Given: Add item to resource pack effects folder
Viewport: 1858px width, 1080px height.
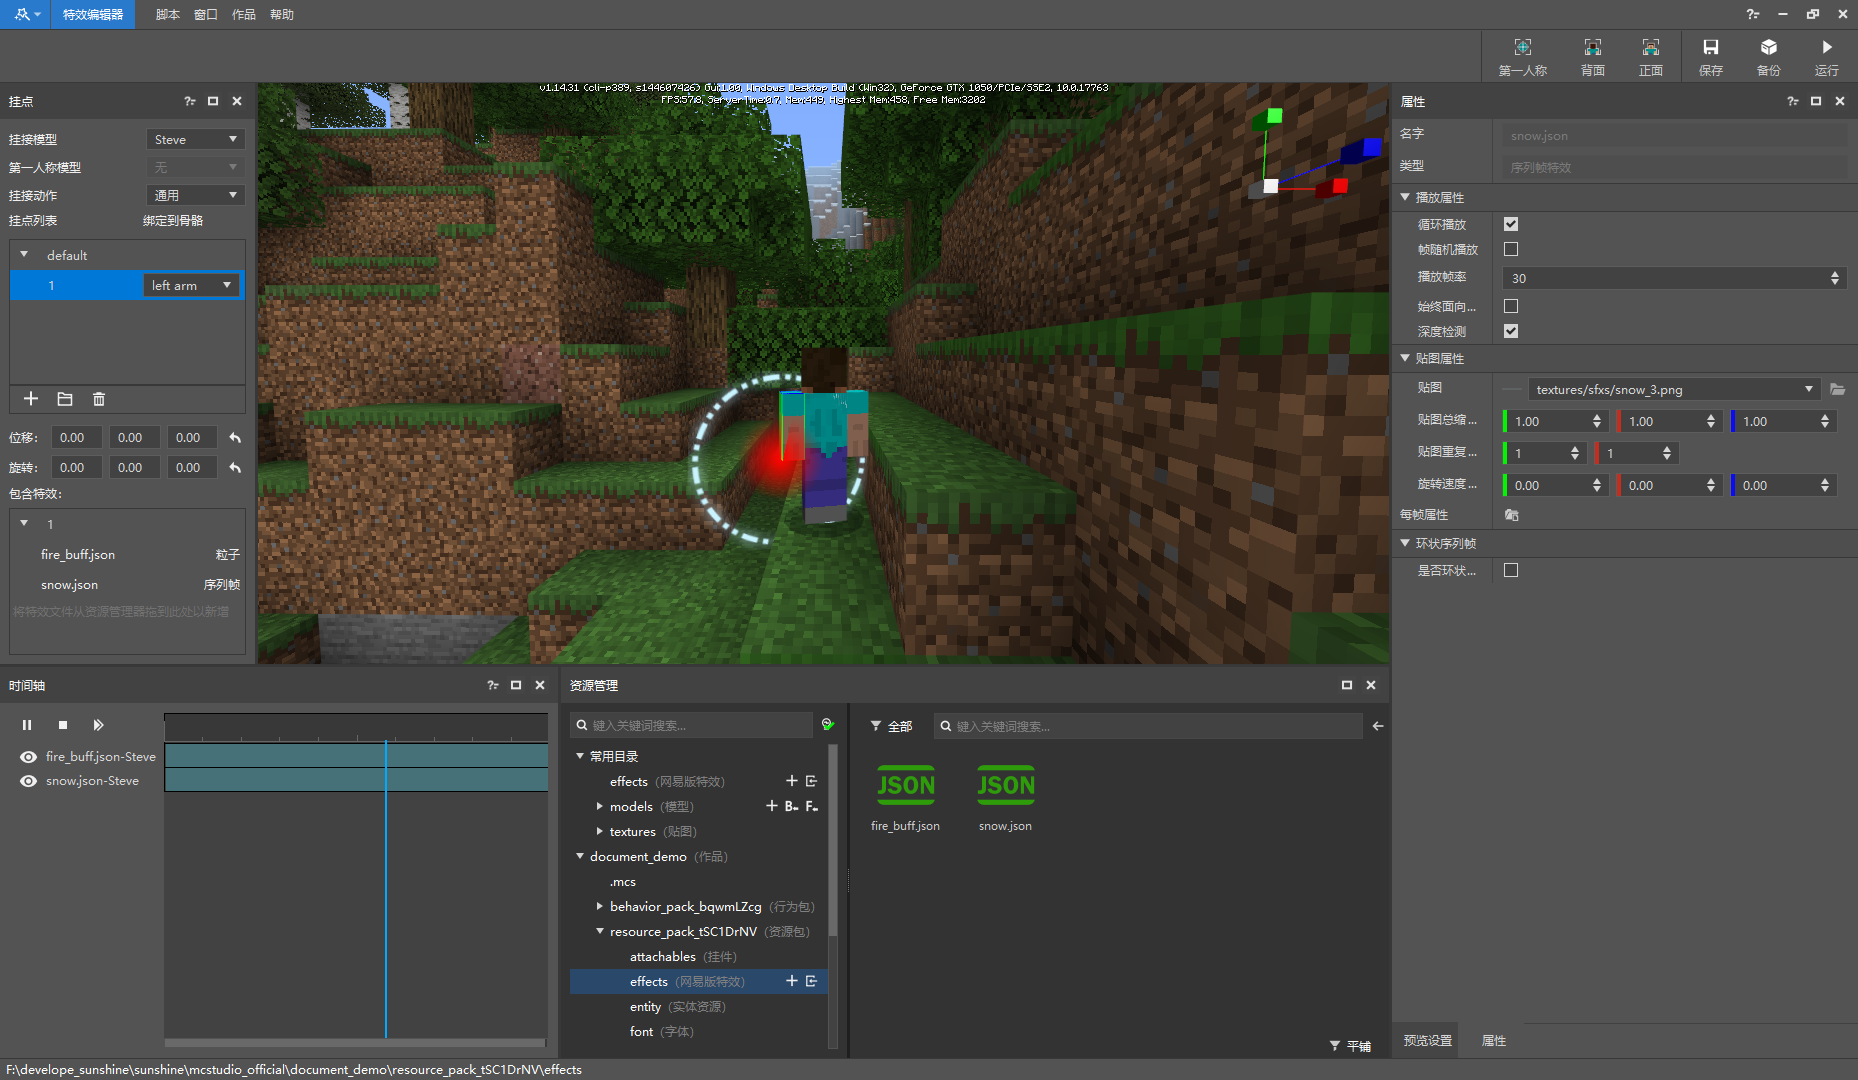Looking at the screenshot, I should click(x=792, y=981).
